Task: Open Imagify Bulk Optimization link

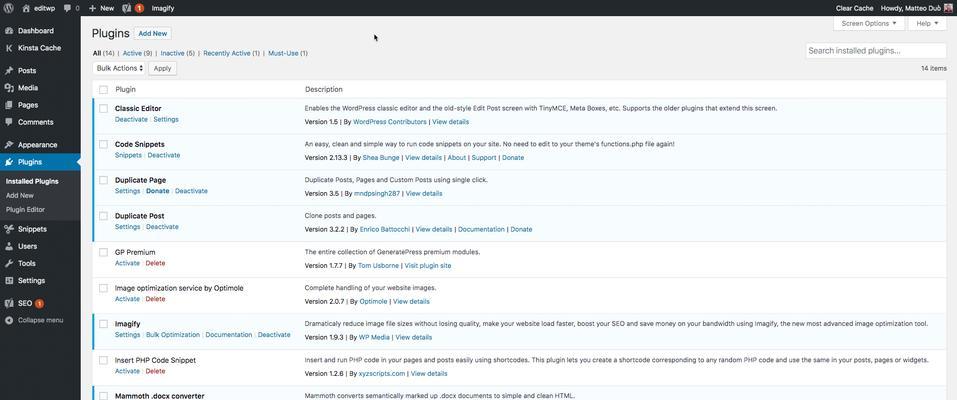Action: click(173, 335)
